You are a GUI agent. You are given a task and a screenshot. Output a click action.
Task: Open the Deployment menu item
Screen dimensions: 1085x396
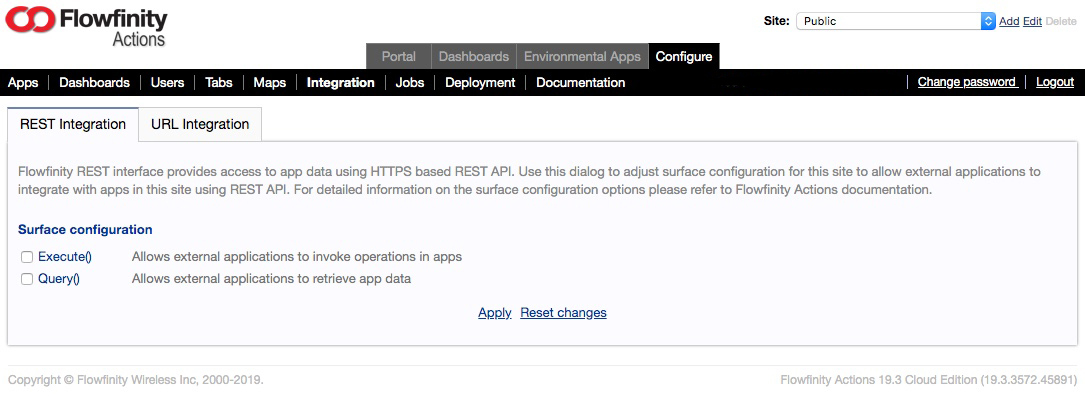pyautogui.click(x=480, y=82)
